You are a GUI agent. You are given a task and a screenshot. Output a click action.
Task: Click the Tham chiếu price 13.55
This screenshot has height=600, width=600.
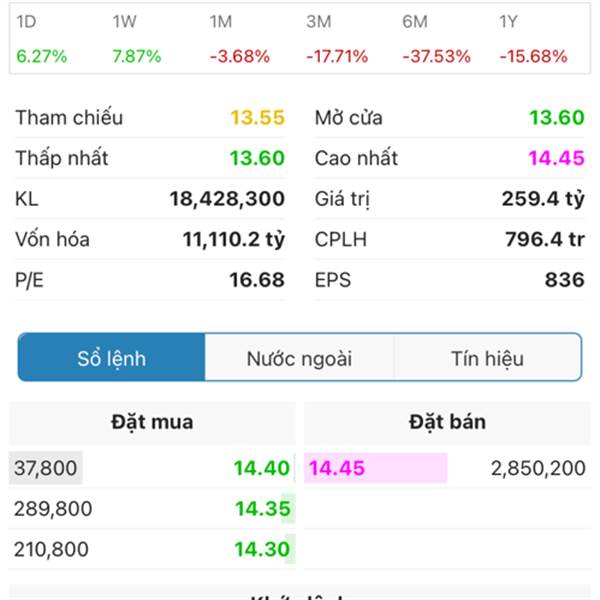257,118
